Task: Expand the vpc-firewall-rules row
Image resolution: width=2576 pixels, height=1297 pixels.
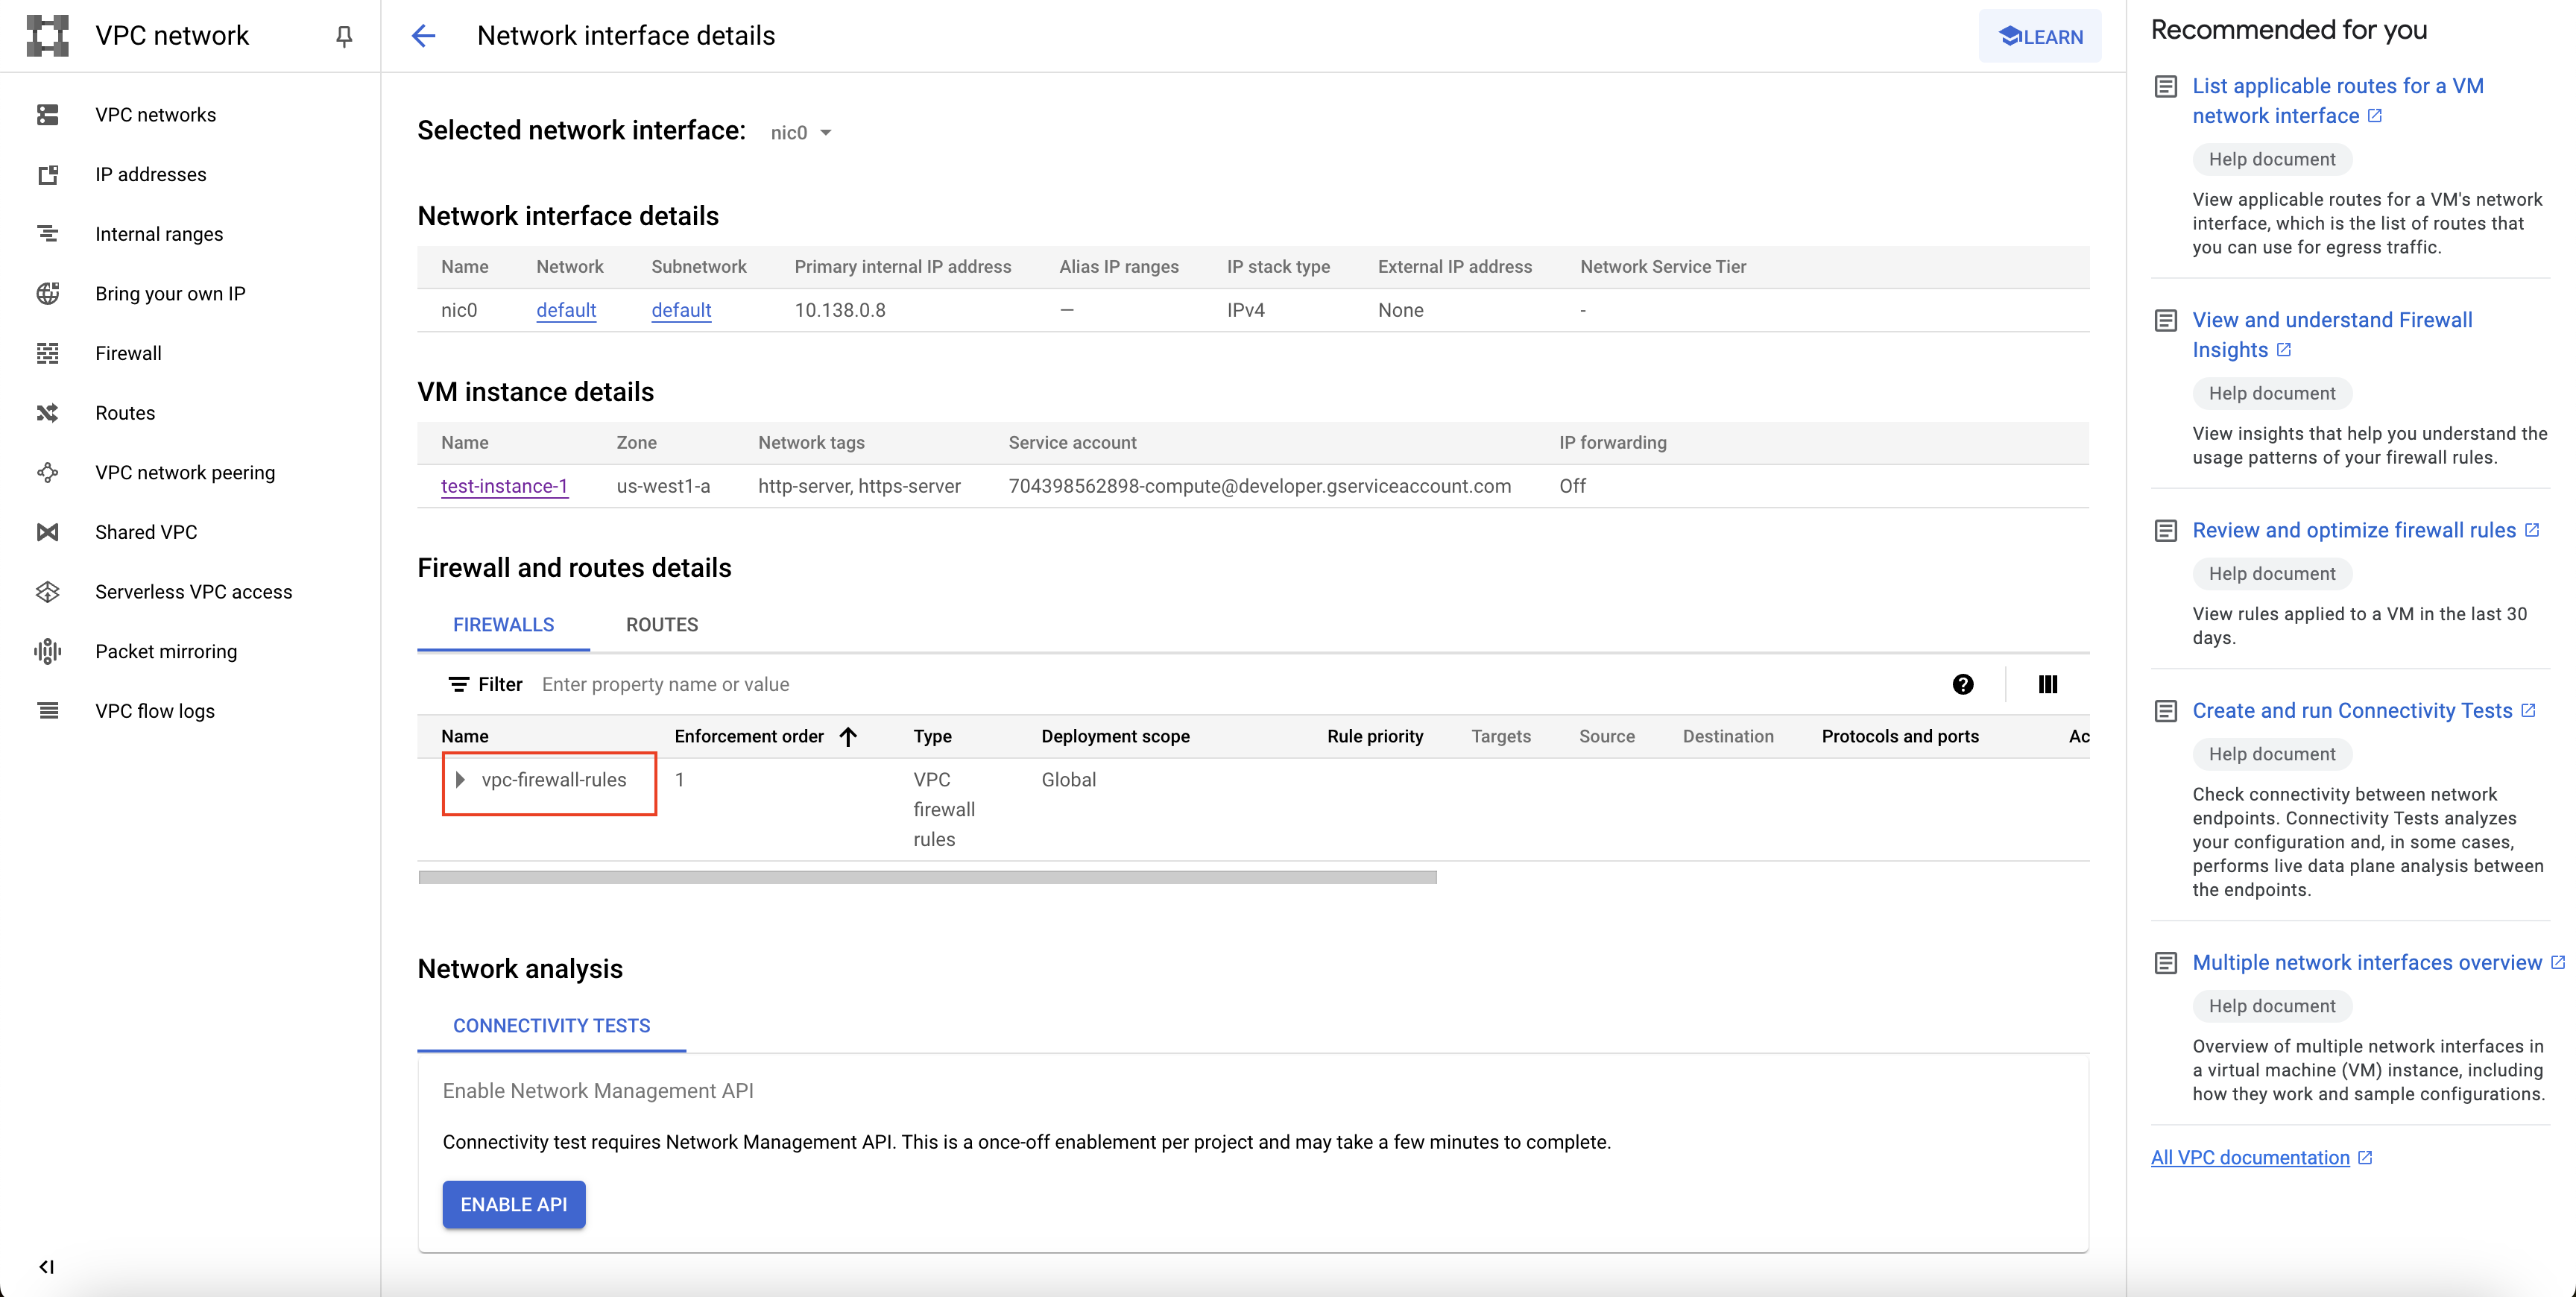Action: (459, 780)
